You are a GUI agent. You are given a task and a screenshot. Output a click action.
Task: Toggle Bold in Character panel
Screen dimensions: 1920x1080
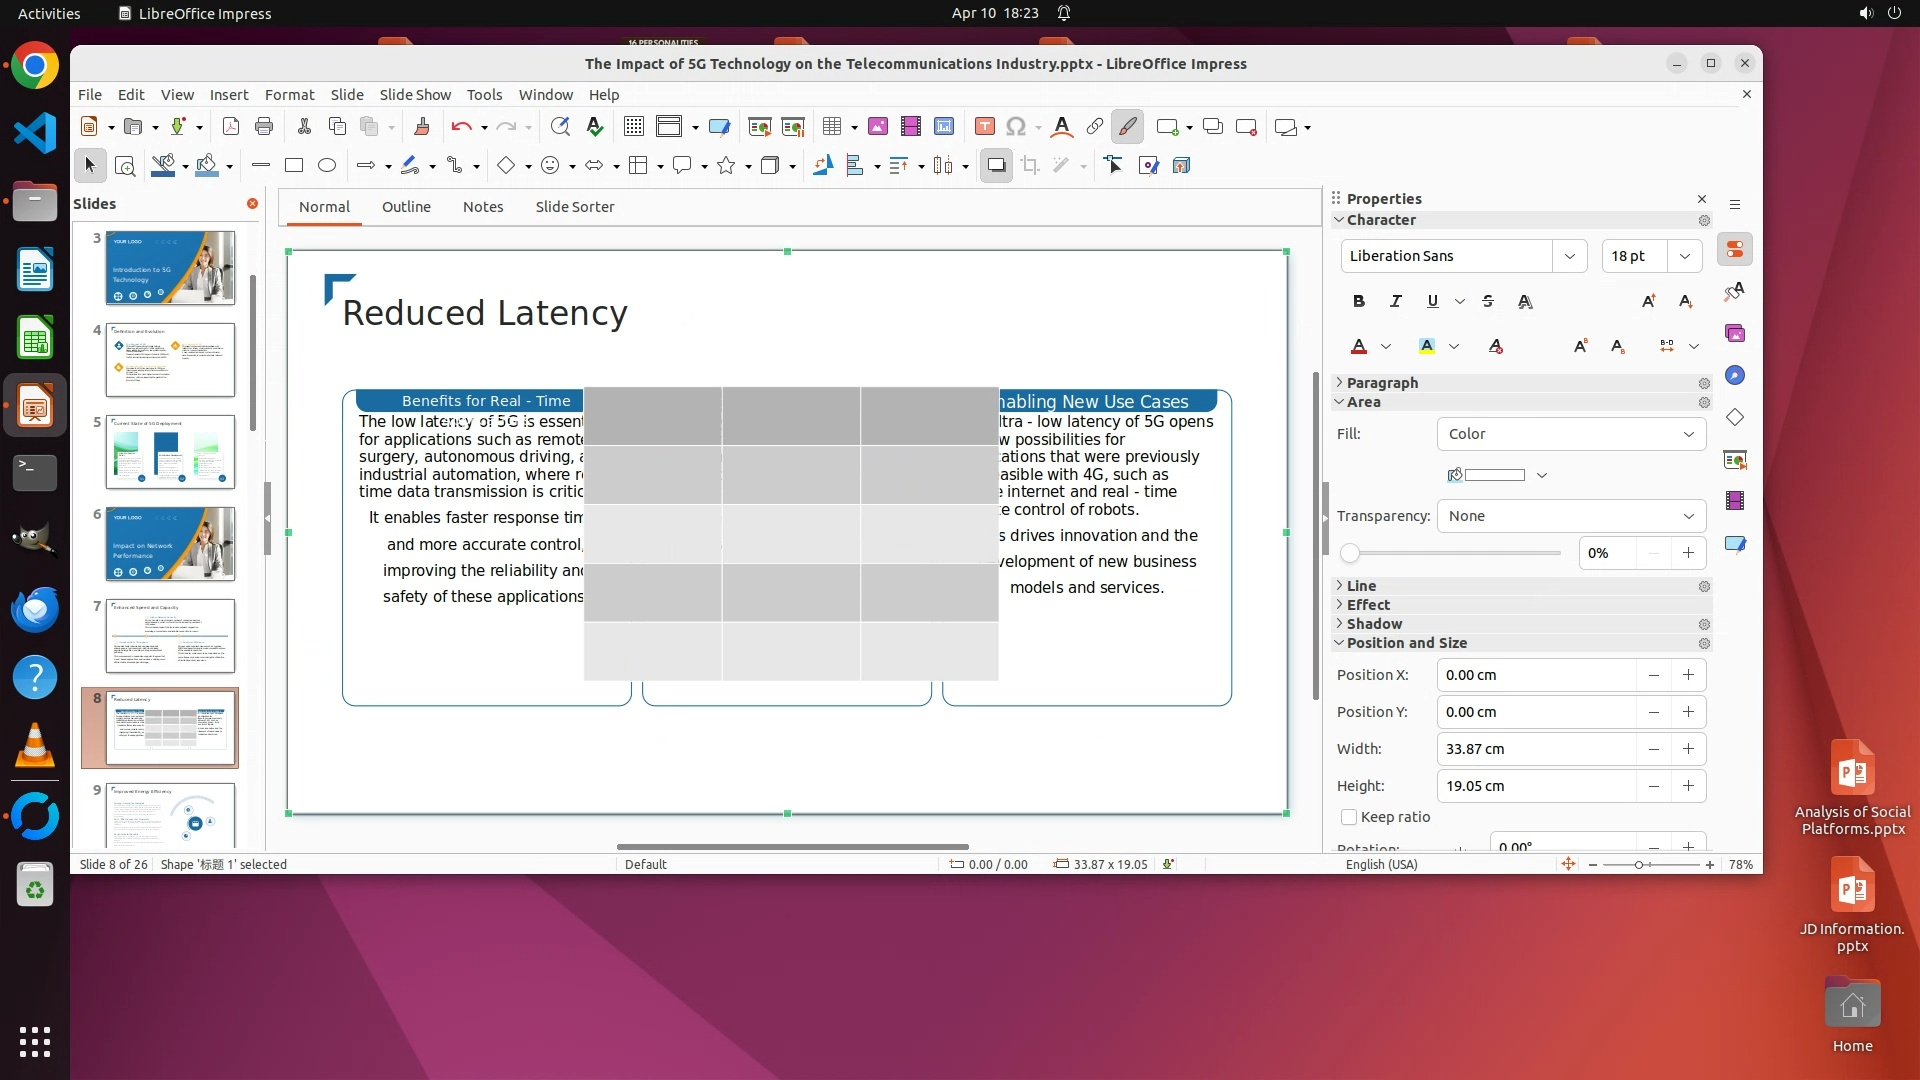coord(1358,301)
